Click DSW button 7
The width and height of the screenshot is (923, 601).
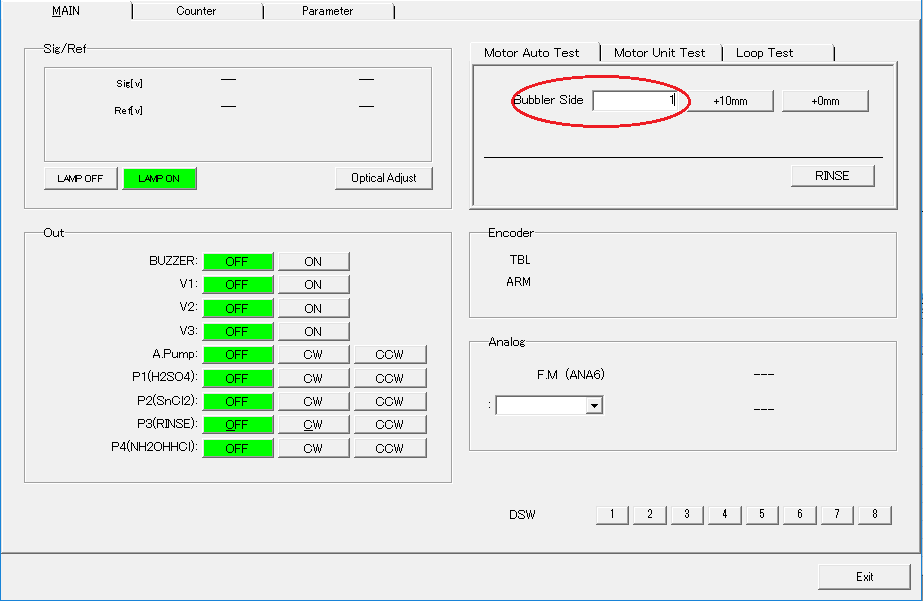[x=837, y=514]
